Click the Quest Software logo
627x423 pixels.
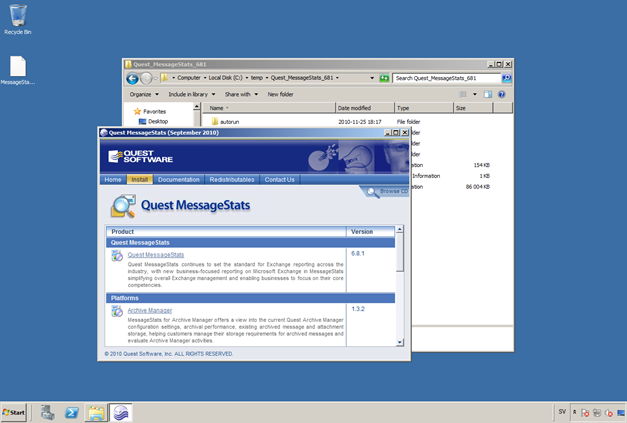pyautogui.click(x=140, y=156)
